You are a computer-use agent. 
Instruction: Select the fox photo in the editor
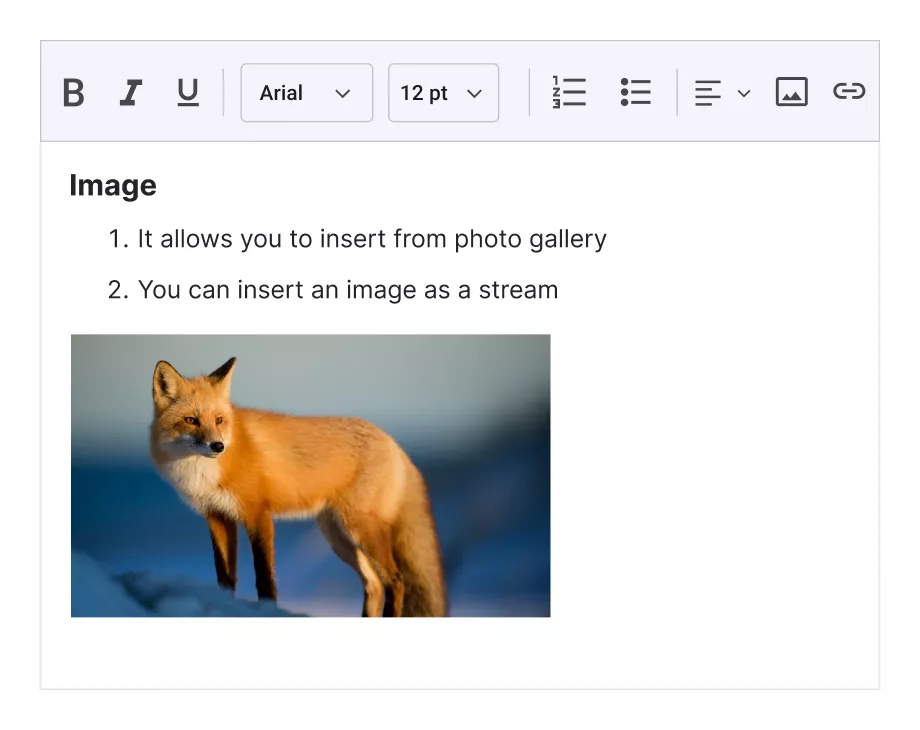click(x=310, y=475)
